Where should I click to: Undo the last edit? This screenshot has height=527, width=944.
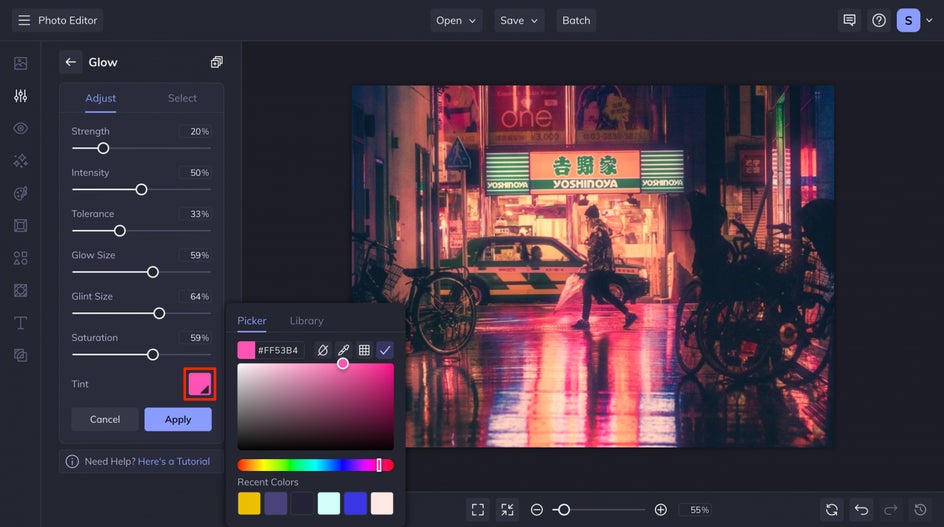(861, 510)
